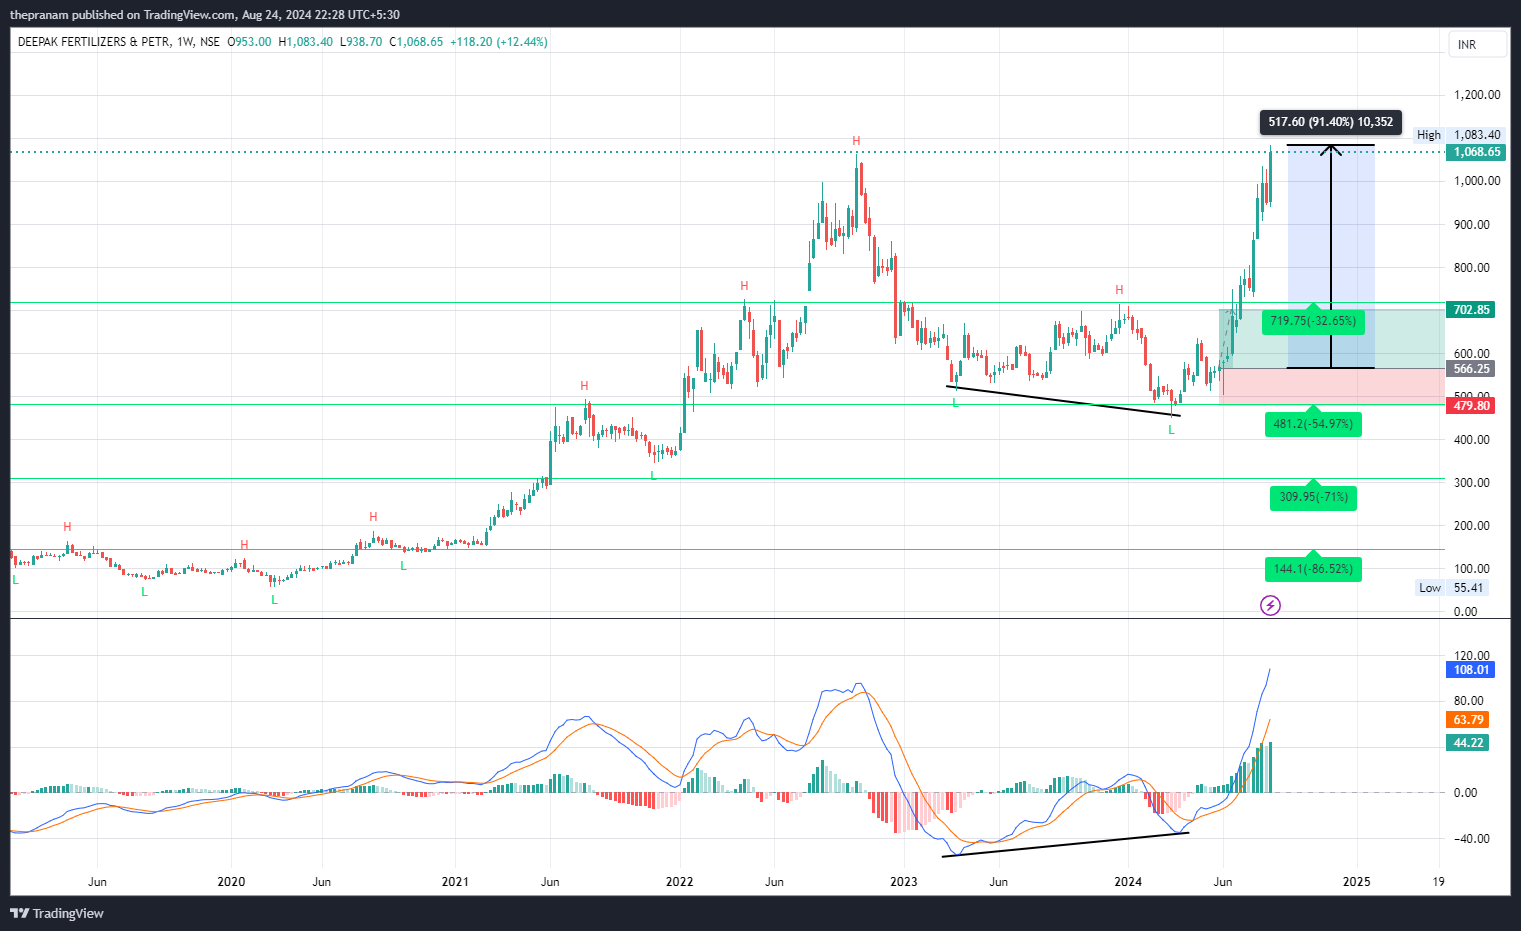Screen dimensions: 1521x931
Task: Click the 566.25 price axis label
Action: (x=1471, y=369)
